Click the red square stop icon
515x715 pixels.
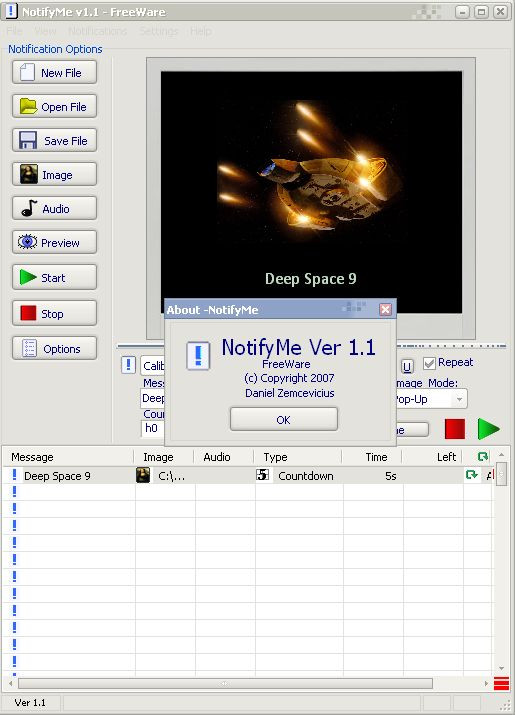point(455,429)
